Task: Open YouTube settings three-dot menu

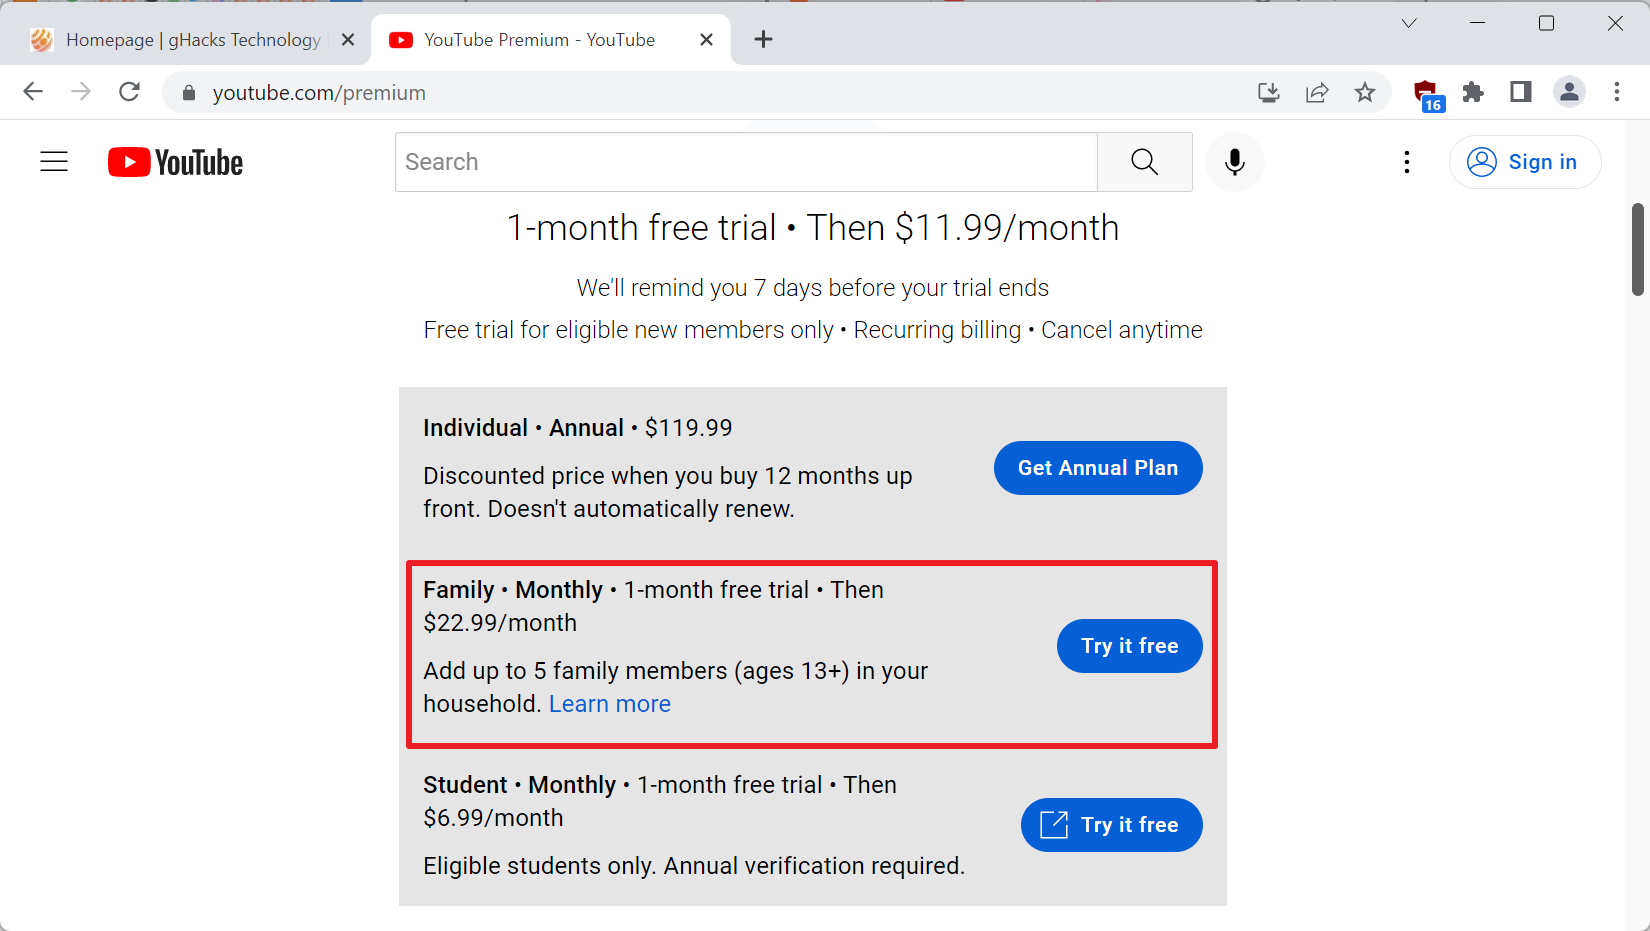Action: pos(1407,162)
